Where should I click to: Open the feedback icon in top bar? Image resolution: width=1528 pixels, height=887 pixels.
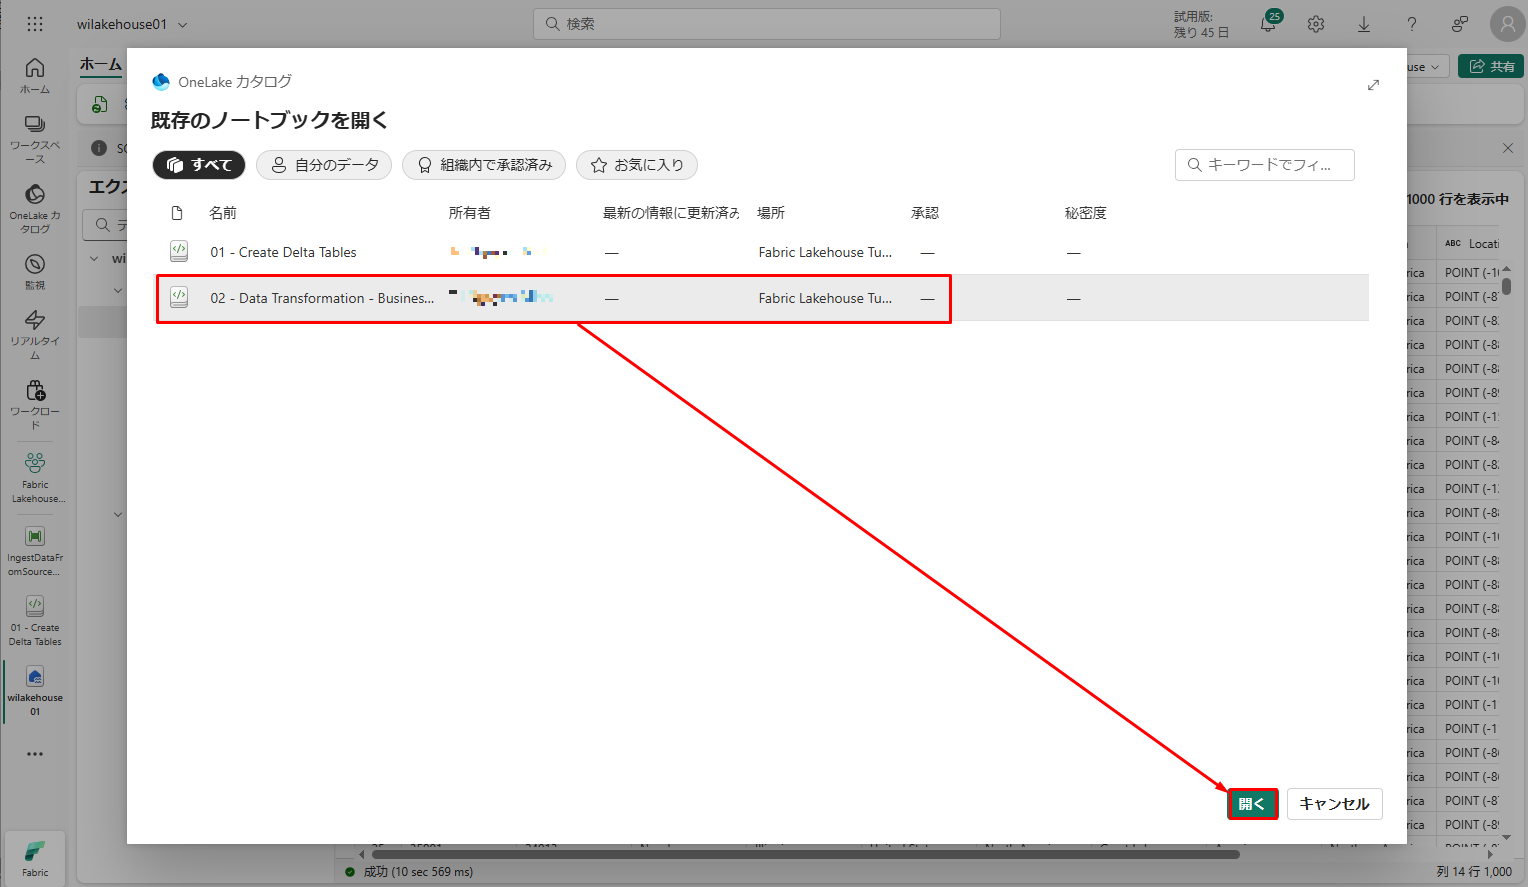(x=1460, y=24)
